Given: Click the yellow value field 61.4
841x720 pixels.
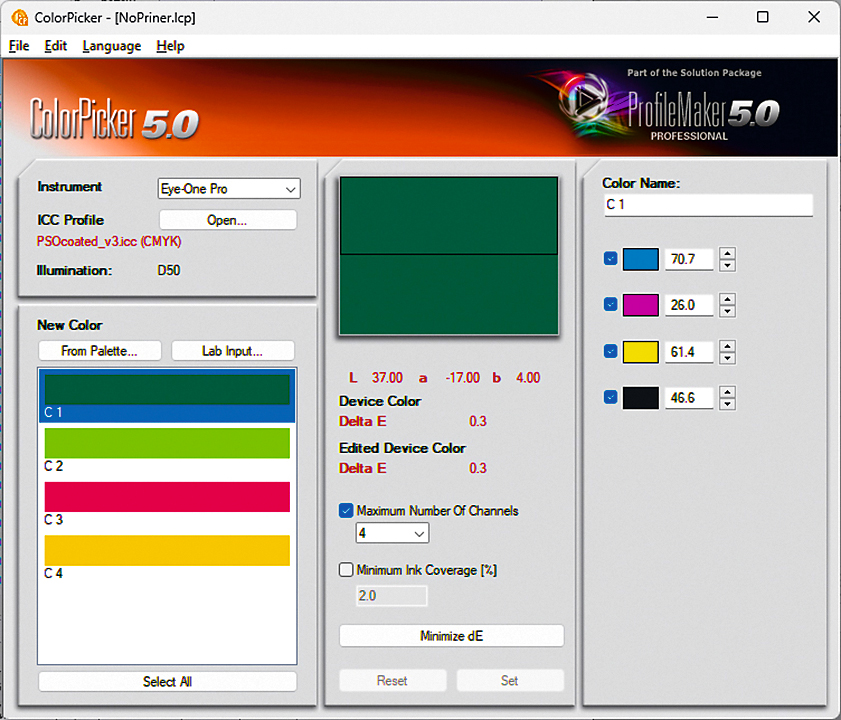Looking at the screenshot, I should coord(689,352).
